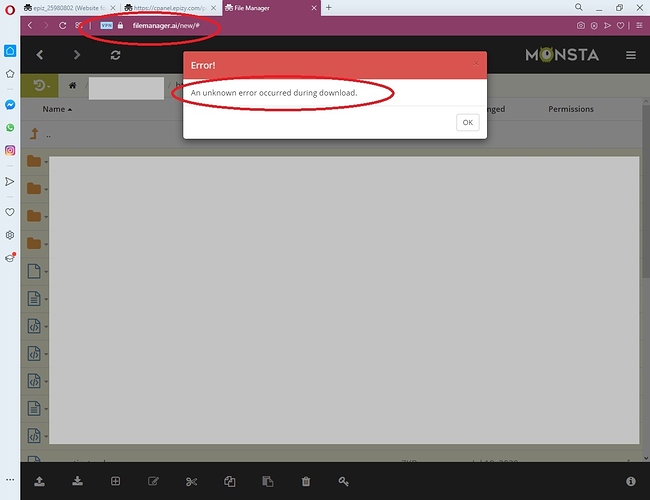Screen dimensions: 650x500
Task: Open bookmarks star in Opera sidebar
Action: (x=10, y=74)
